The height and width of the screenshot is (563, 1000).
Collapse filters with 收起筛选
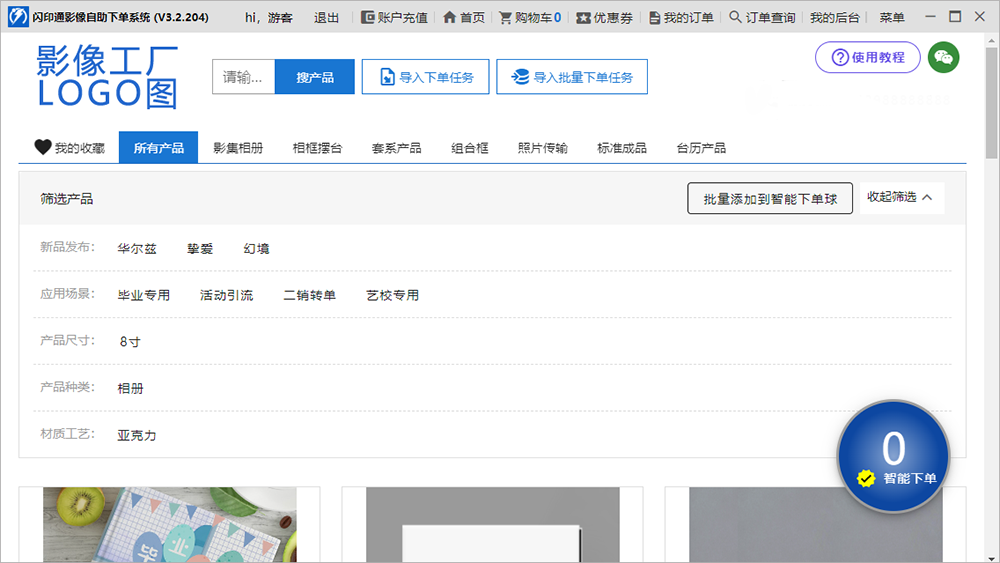pos(900,198)
